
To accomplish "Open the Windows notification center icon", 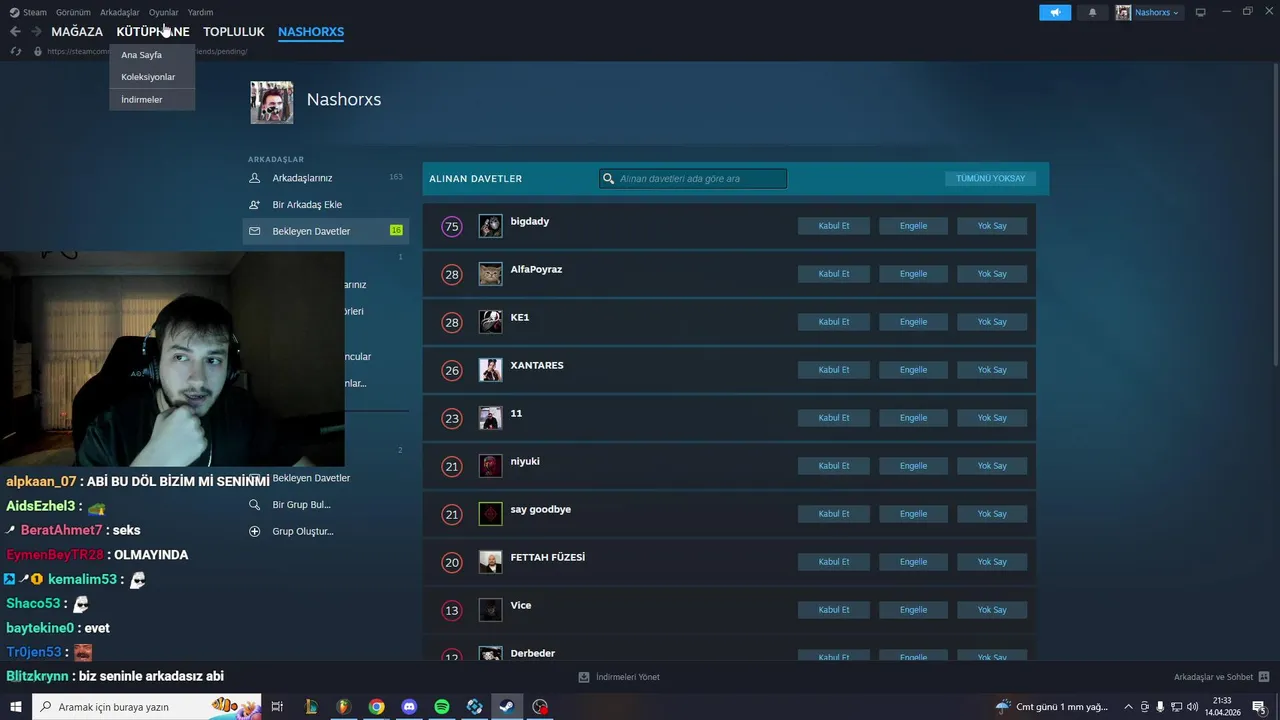I will [x=1259, y=707].
